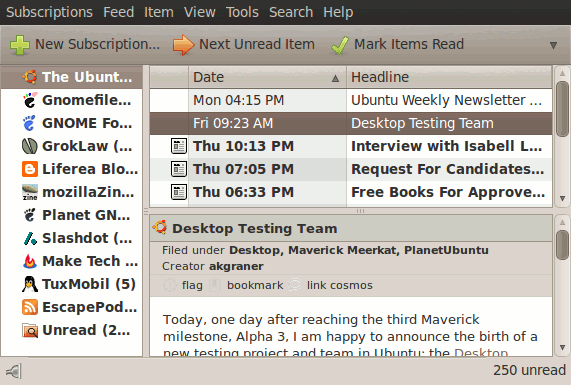Click article pane scrollbar up arrow
Image resolution: width=571 pixels, height=385 pixels.
[x=562, y=222]
